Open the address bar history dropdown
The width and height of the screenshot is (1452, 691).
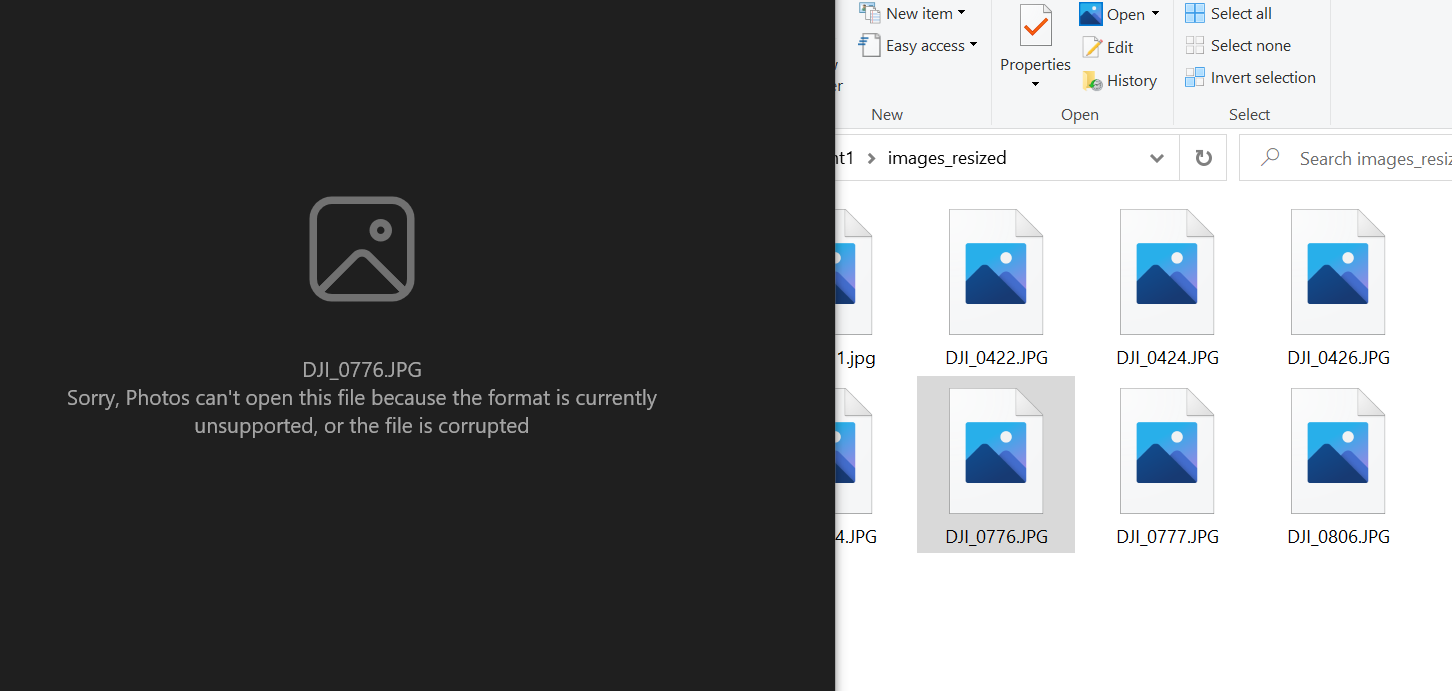tap(1157, 158)
